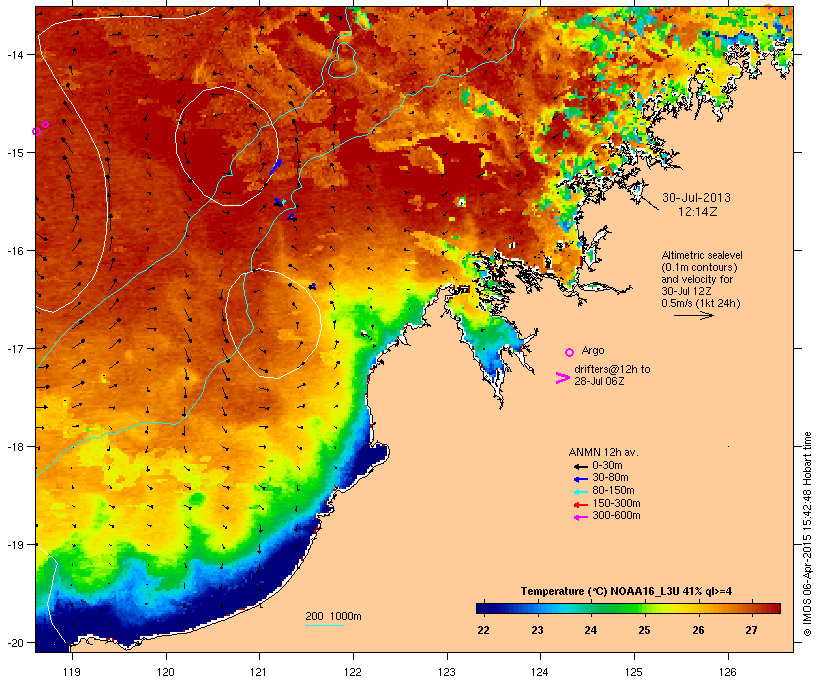Click the '150-300m' depth label
The image size is (820, 680).
[616, 503]
